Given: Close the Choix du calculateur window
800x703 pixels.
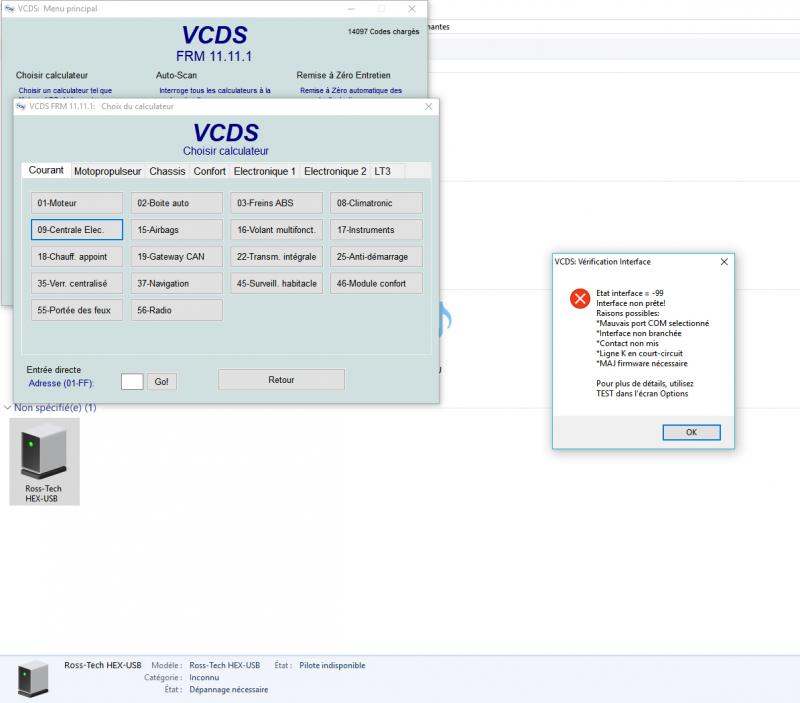Looking at the screenshot, I should (x=429, y=106).
